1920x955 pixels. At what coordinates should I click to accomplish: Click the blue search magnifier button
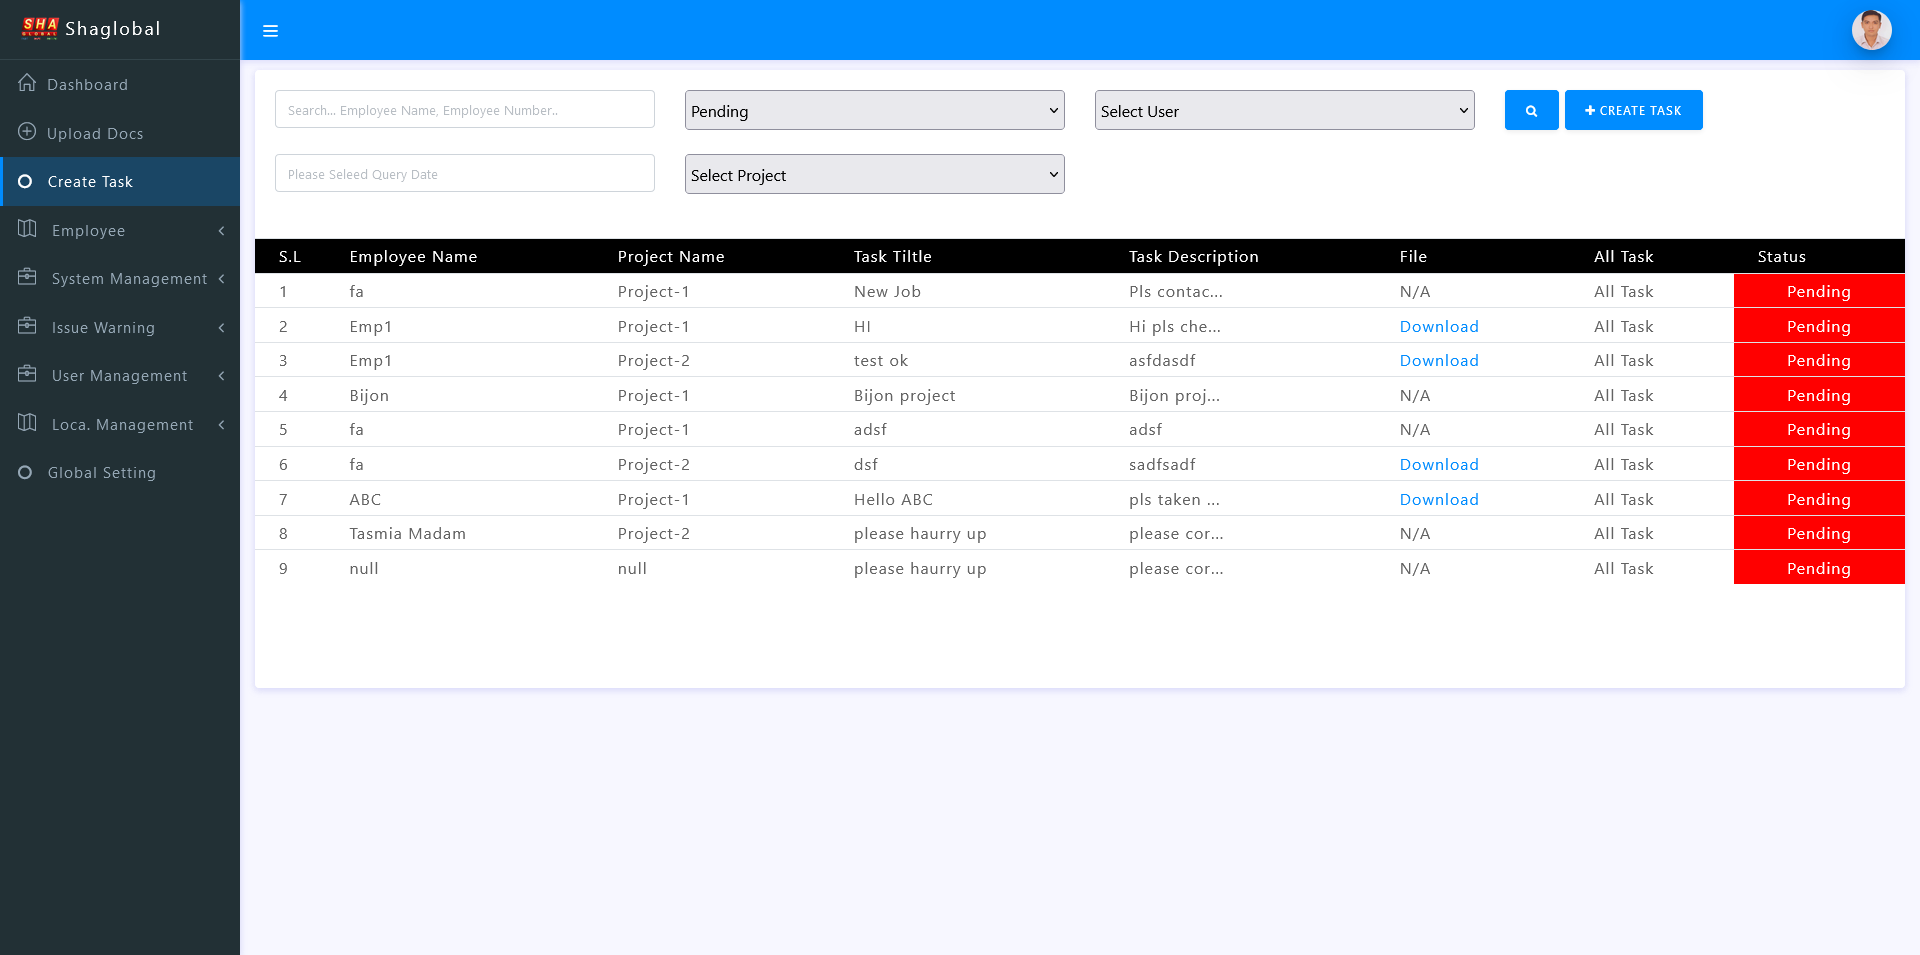pyautogui.click(x=1531, y=110)
